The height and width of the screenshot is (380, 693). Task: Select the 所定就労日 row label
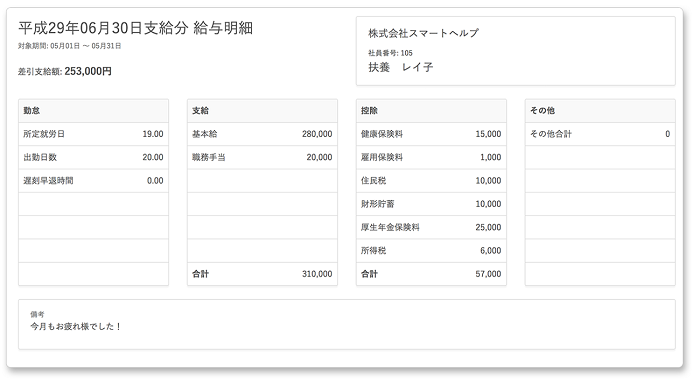(x=44, y=134)
